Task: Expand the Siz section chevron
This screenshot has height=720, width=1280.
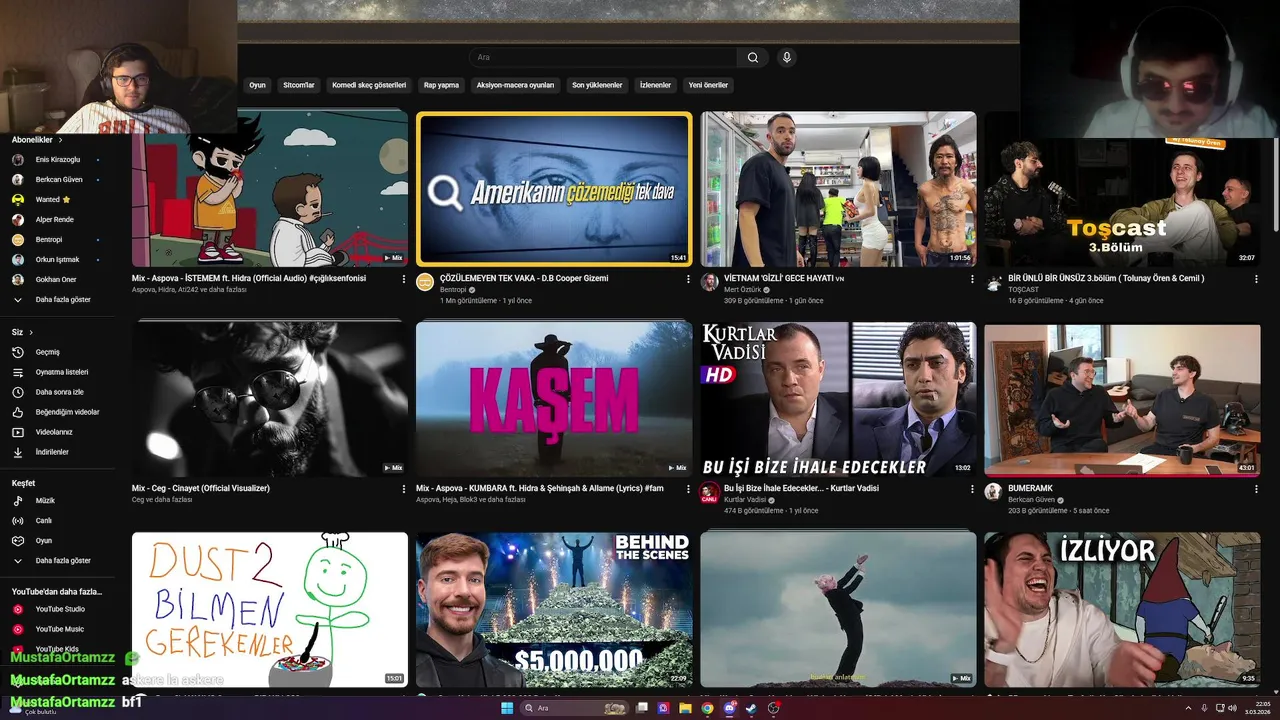Action: (31, 332)
